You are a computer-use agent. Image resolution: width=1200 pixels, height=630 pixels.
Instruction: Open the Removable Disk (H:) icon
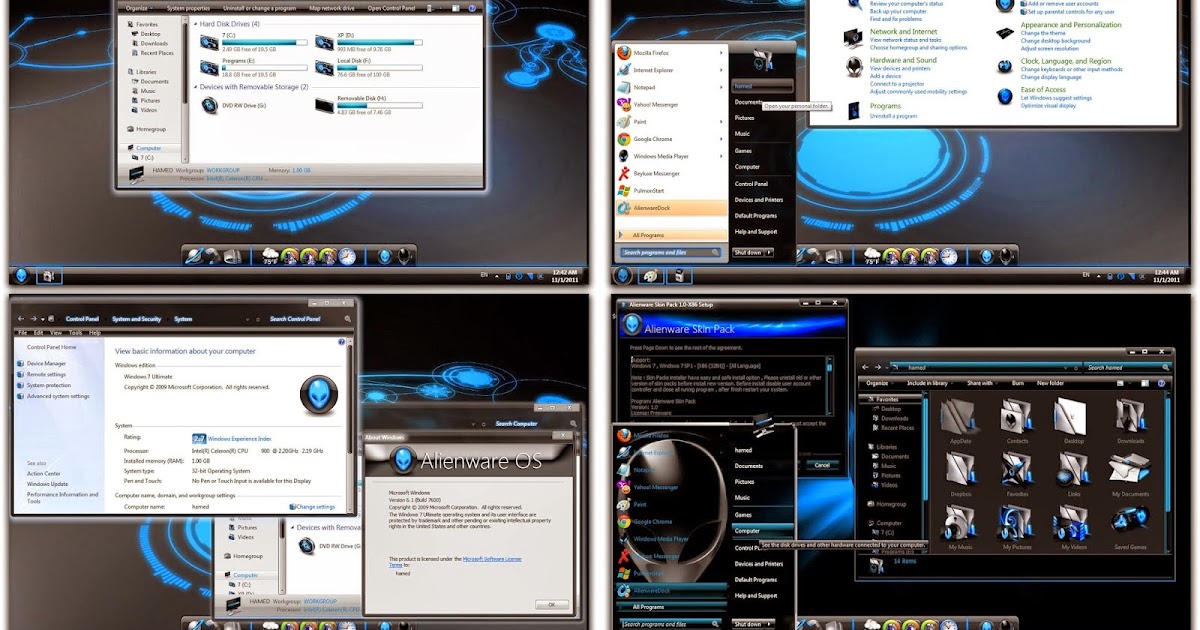tap(324, 104)
